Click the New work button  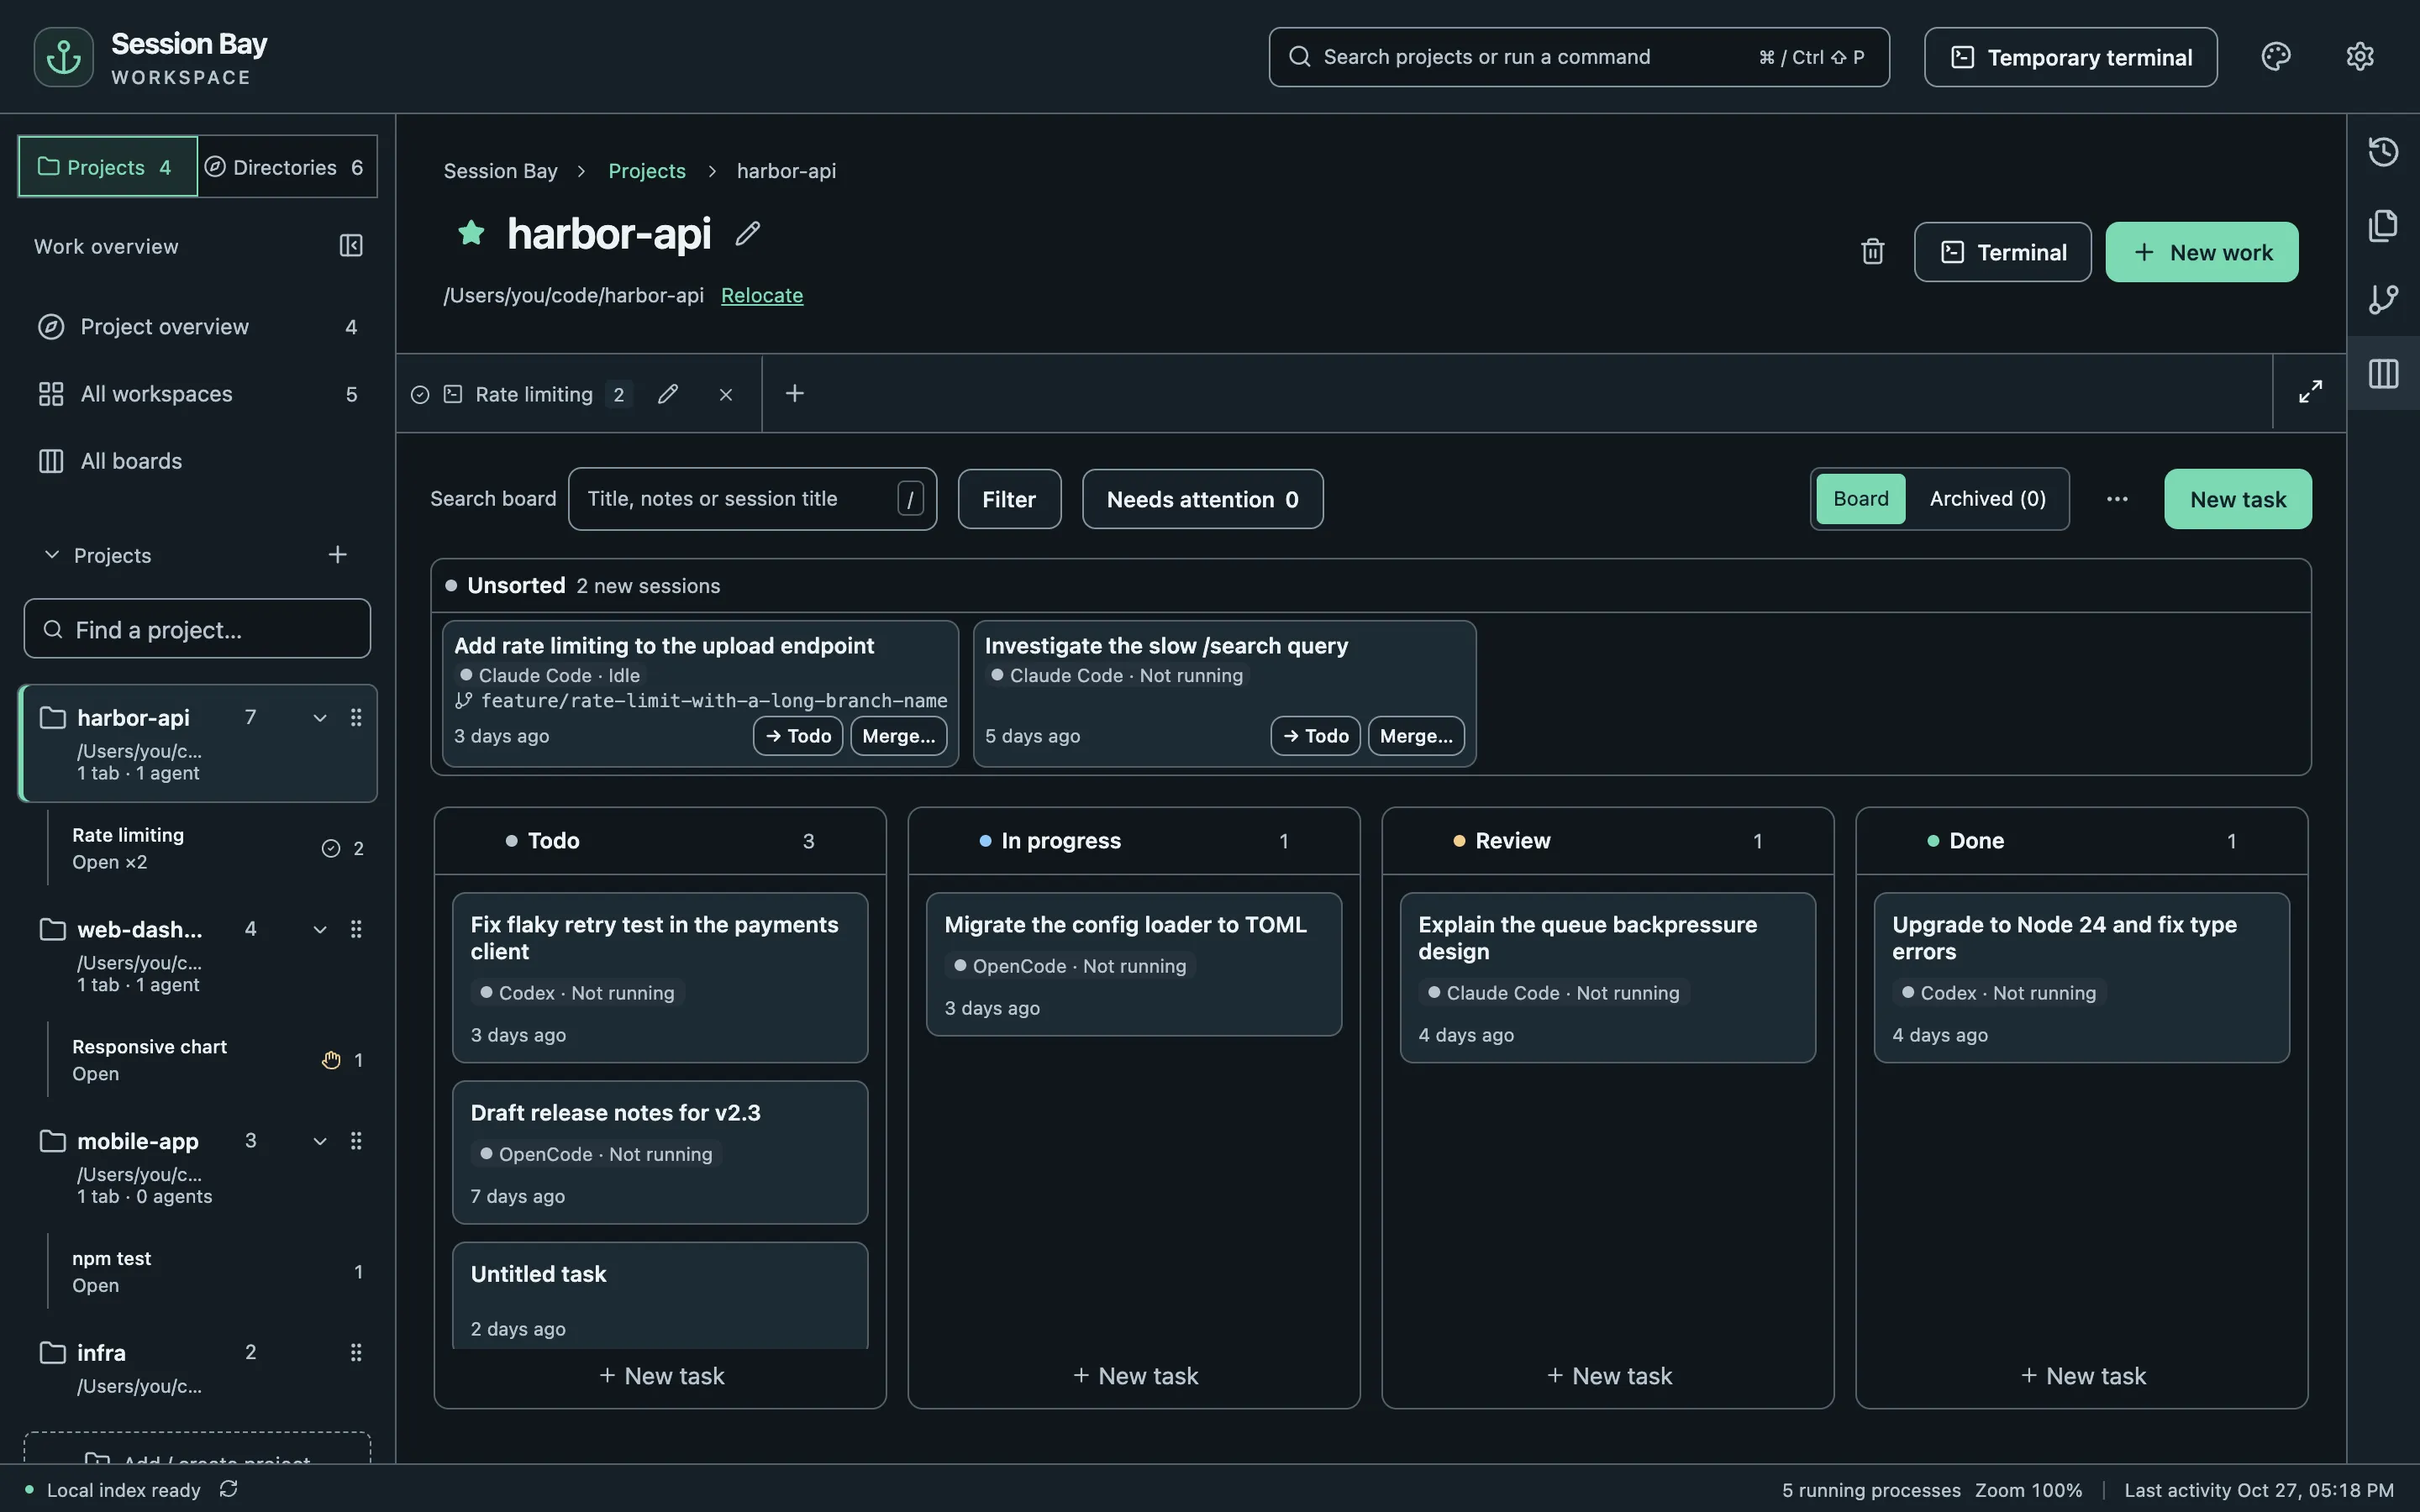point(2201,252)
